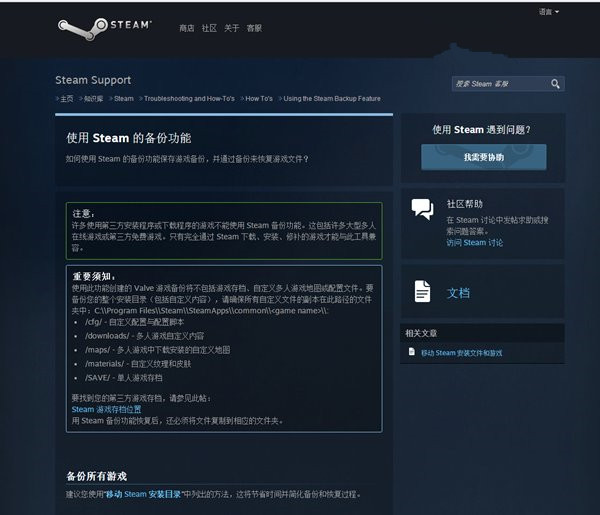Select 客服 in the top navigation
The image size is (600, 515).
pos(255,28)
